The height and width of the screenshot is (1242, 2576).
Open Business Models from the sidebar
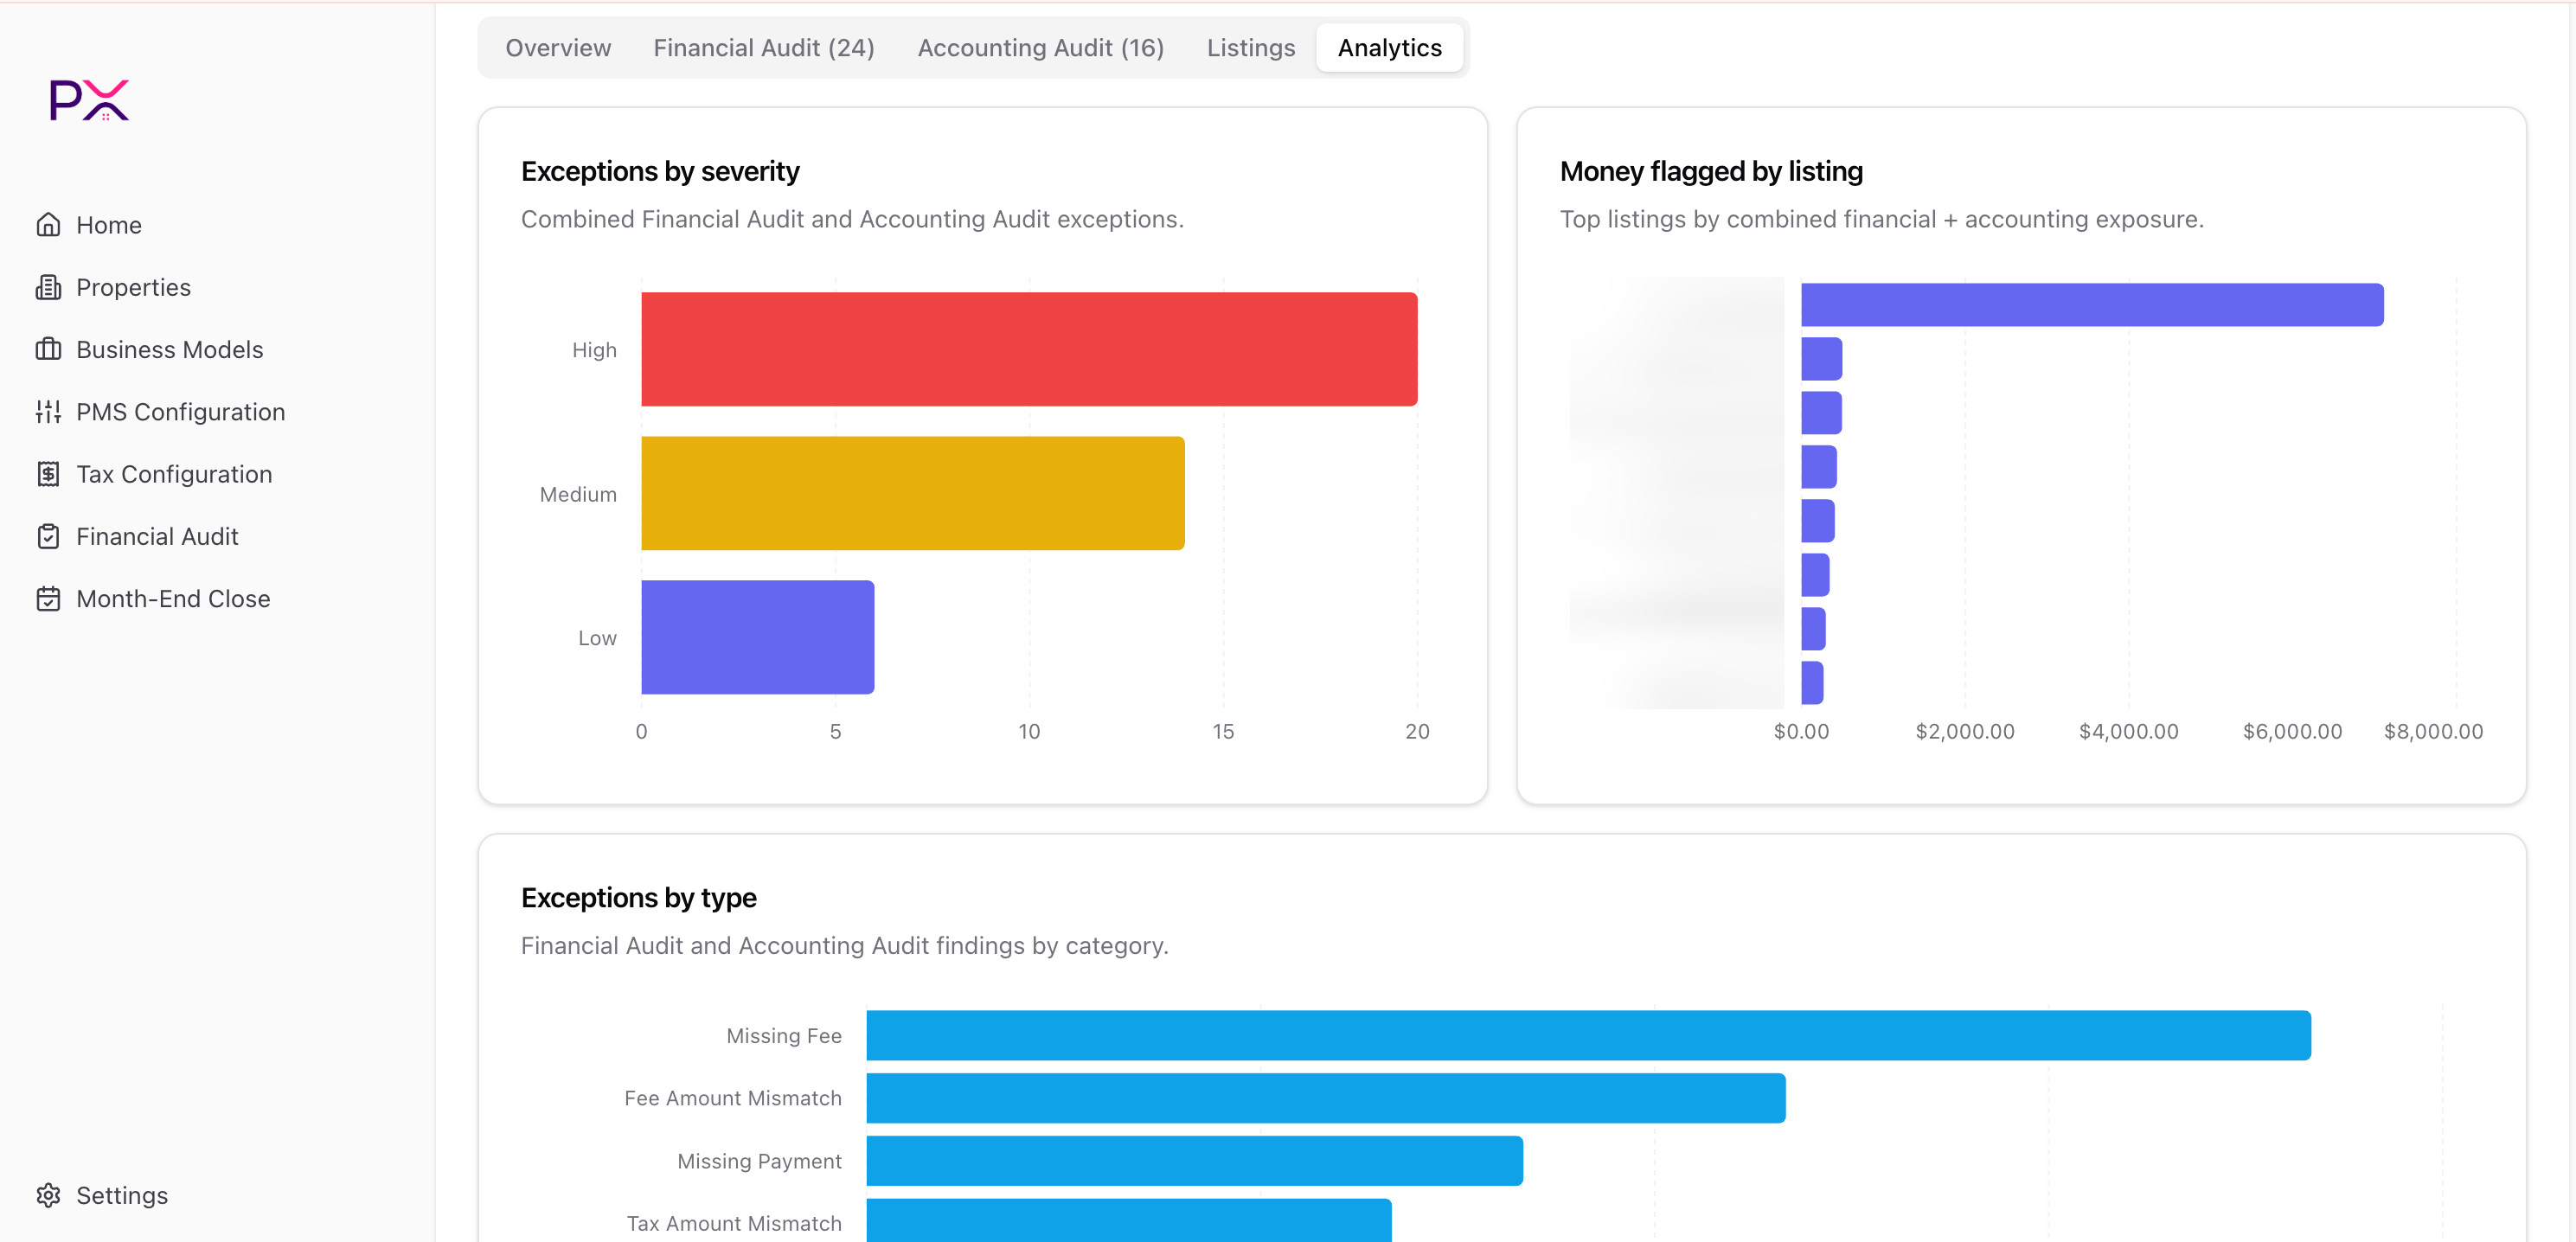tap(170, 349)
